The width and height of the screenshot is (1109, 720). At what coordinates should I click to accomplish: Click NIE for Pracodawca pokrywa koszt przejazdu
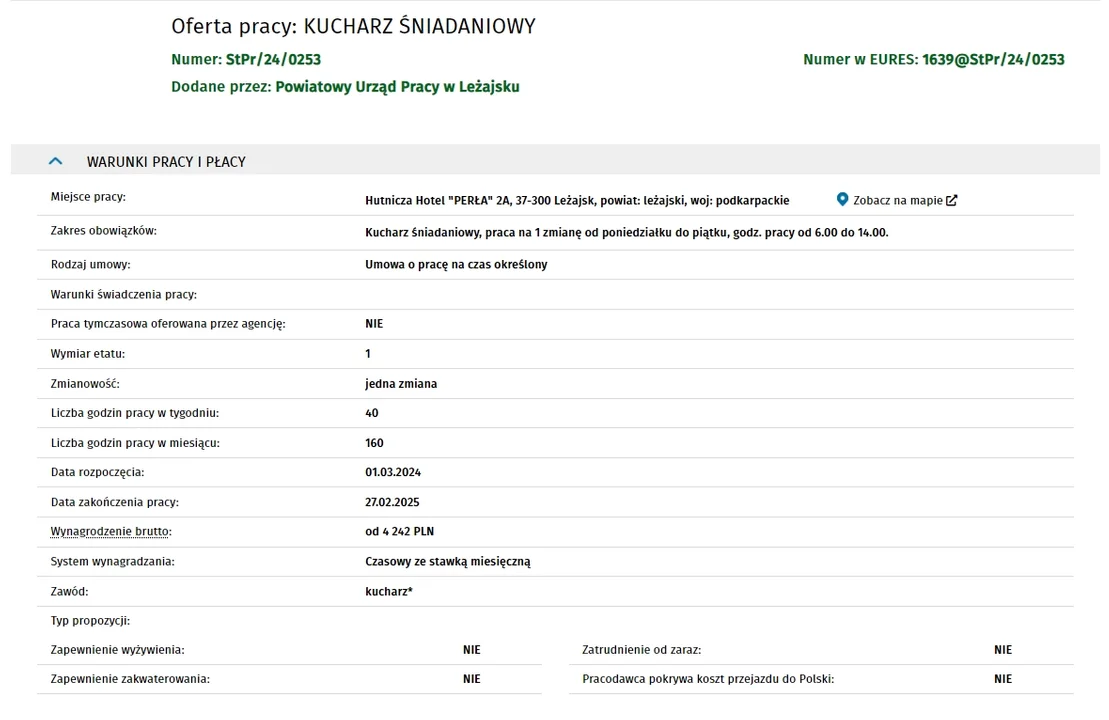click(1003, 678)
